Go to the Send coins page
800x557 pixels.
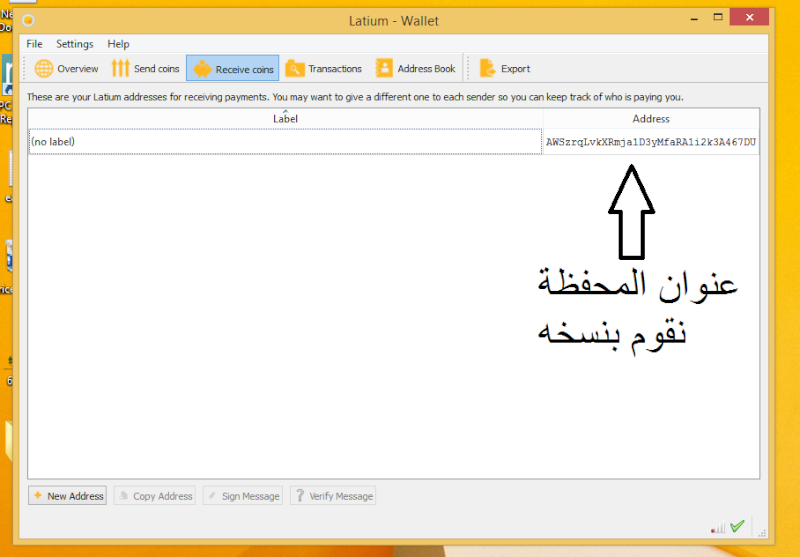pyautogui.click(x=145, y=69)
